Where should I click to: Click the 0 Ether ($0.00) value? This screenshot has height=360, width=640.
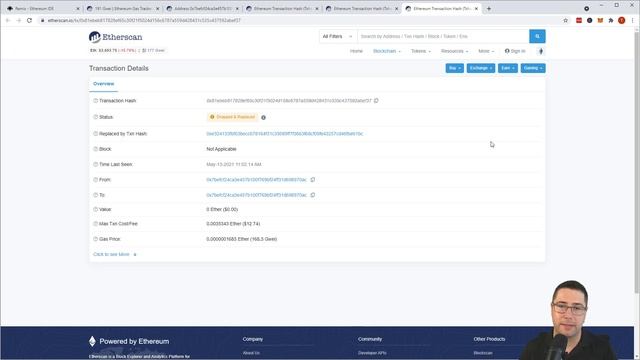pos(222,209)
